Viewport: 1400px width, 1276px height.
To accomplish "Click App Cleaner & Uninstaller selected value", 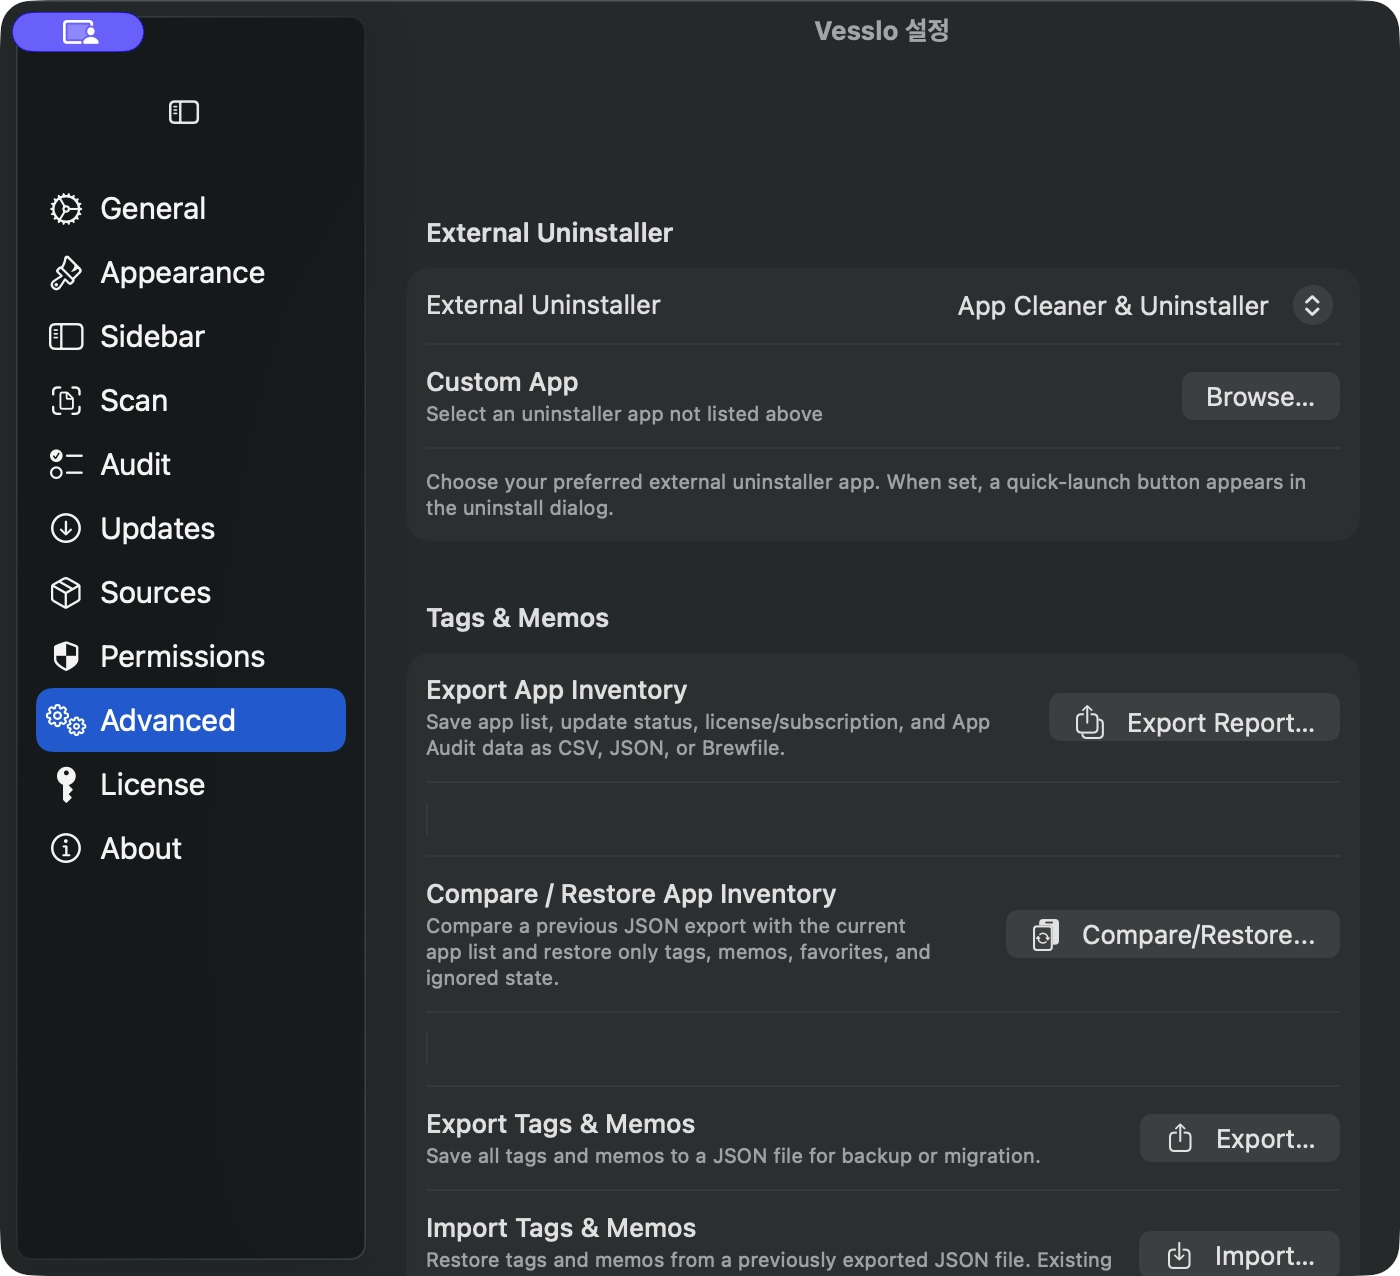I will click(x=1113, y=306).
